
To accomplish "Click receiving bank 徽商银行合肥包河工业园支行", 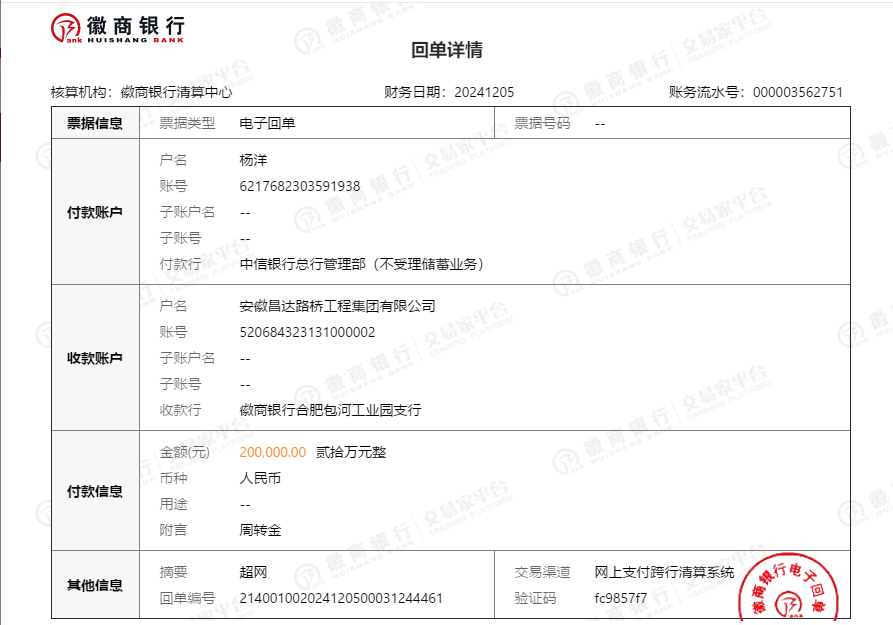I will 330,410.
